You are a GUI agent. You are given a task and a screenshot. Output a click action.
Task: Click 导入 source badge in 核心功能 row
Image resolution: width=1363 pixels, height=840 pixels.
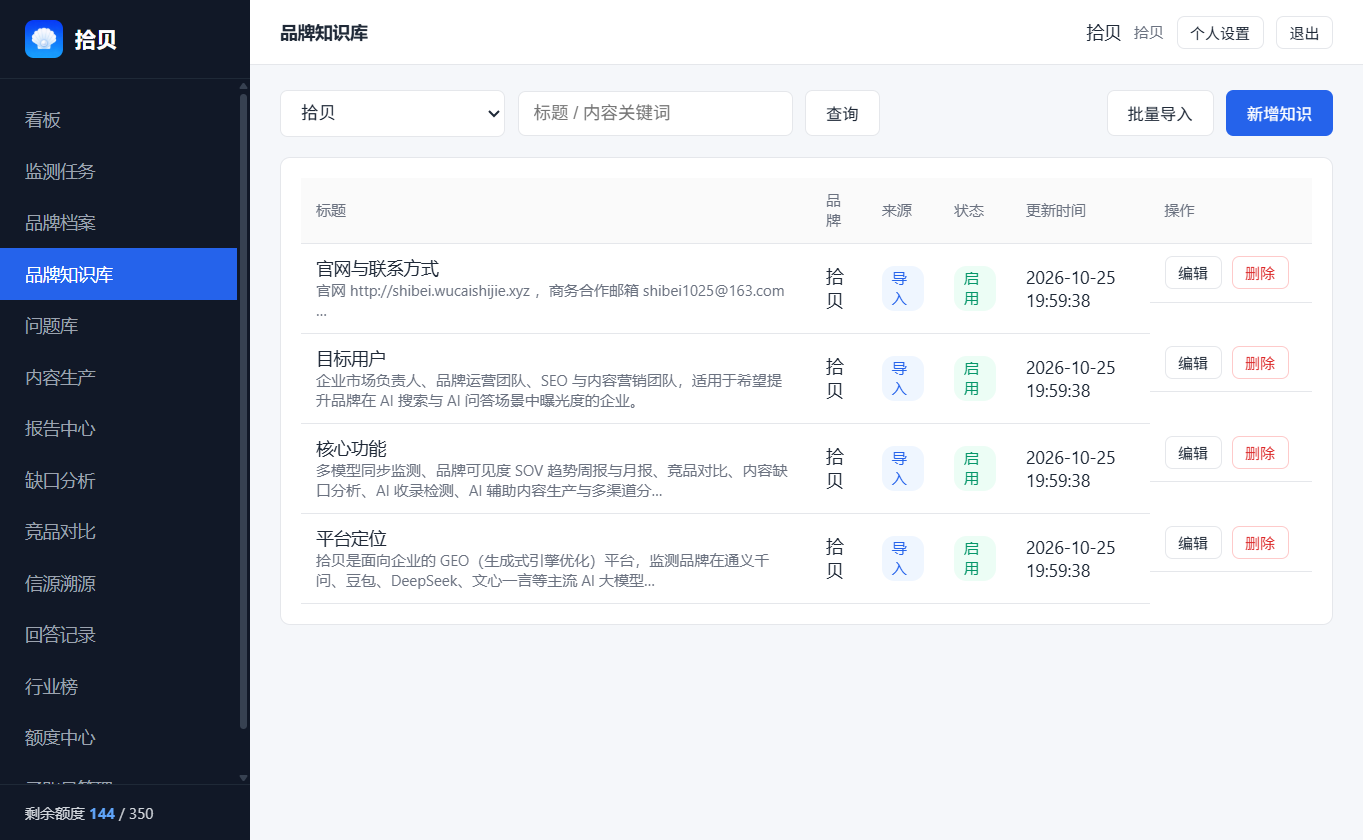902,468
